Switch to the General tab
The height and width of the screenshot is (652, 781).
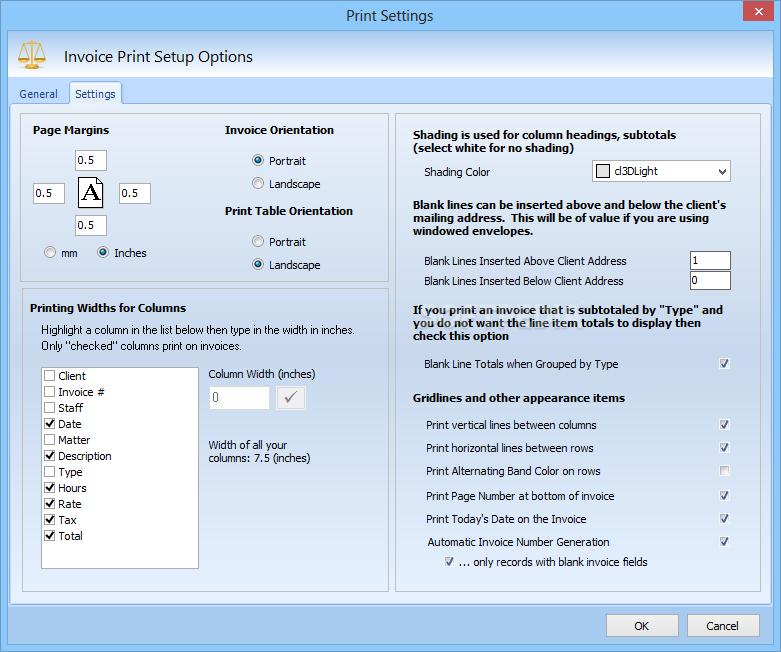click(x=38, y=94)
